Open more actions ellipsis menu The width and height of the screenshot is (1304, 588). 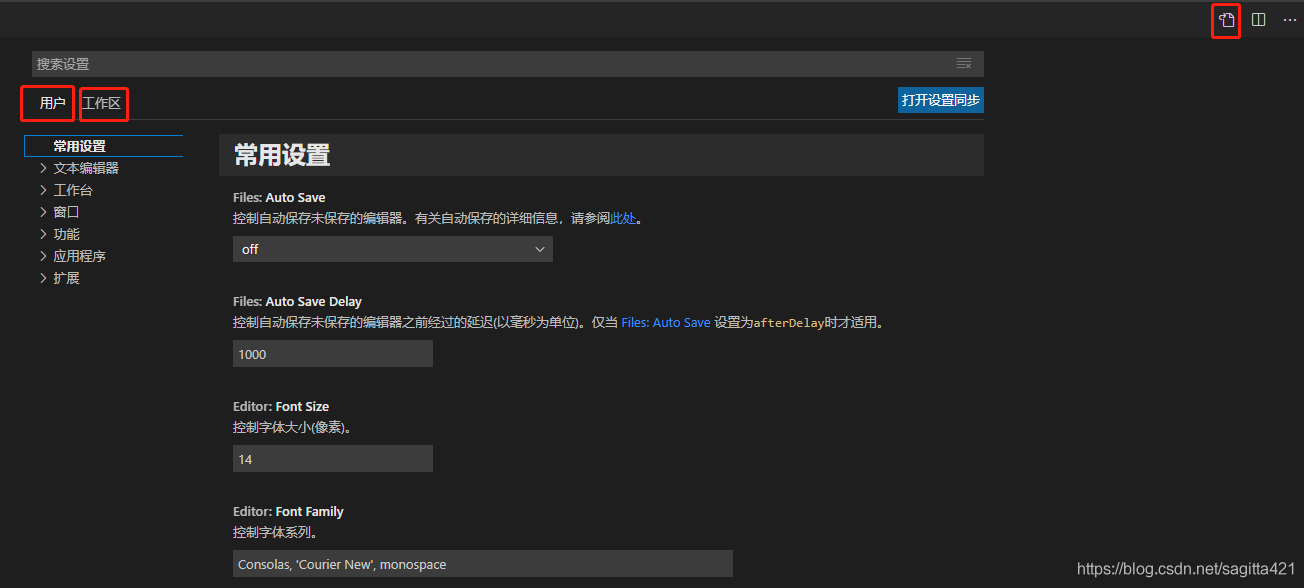tap(1289, 20)
